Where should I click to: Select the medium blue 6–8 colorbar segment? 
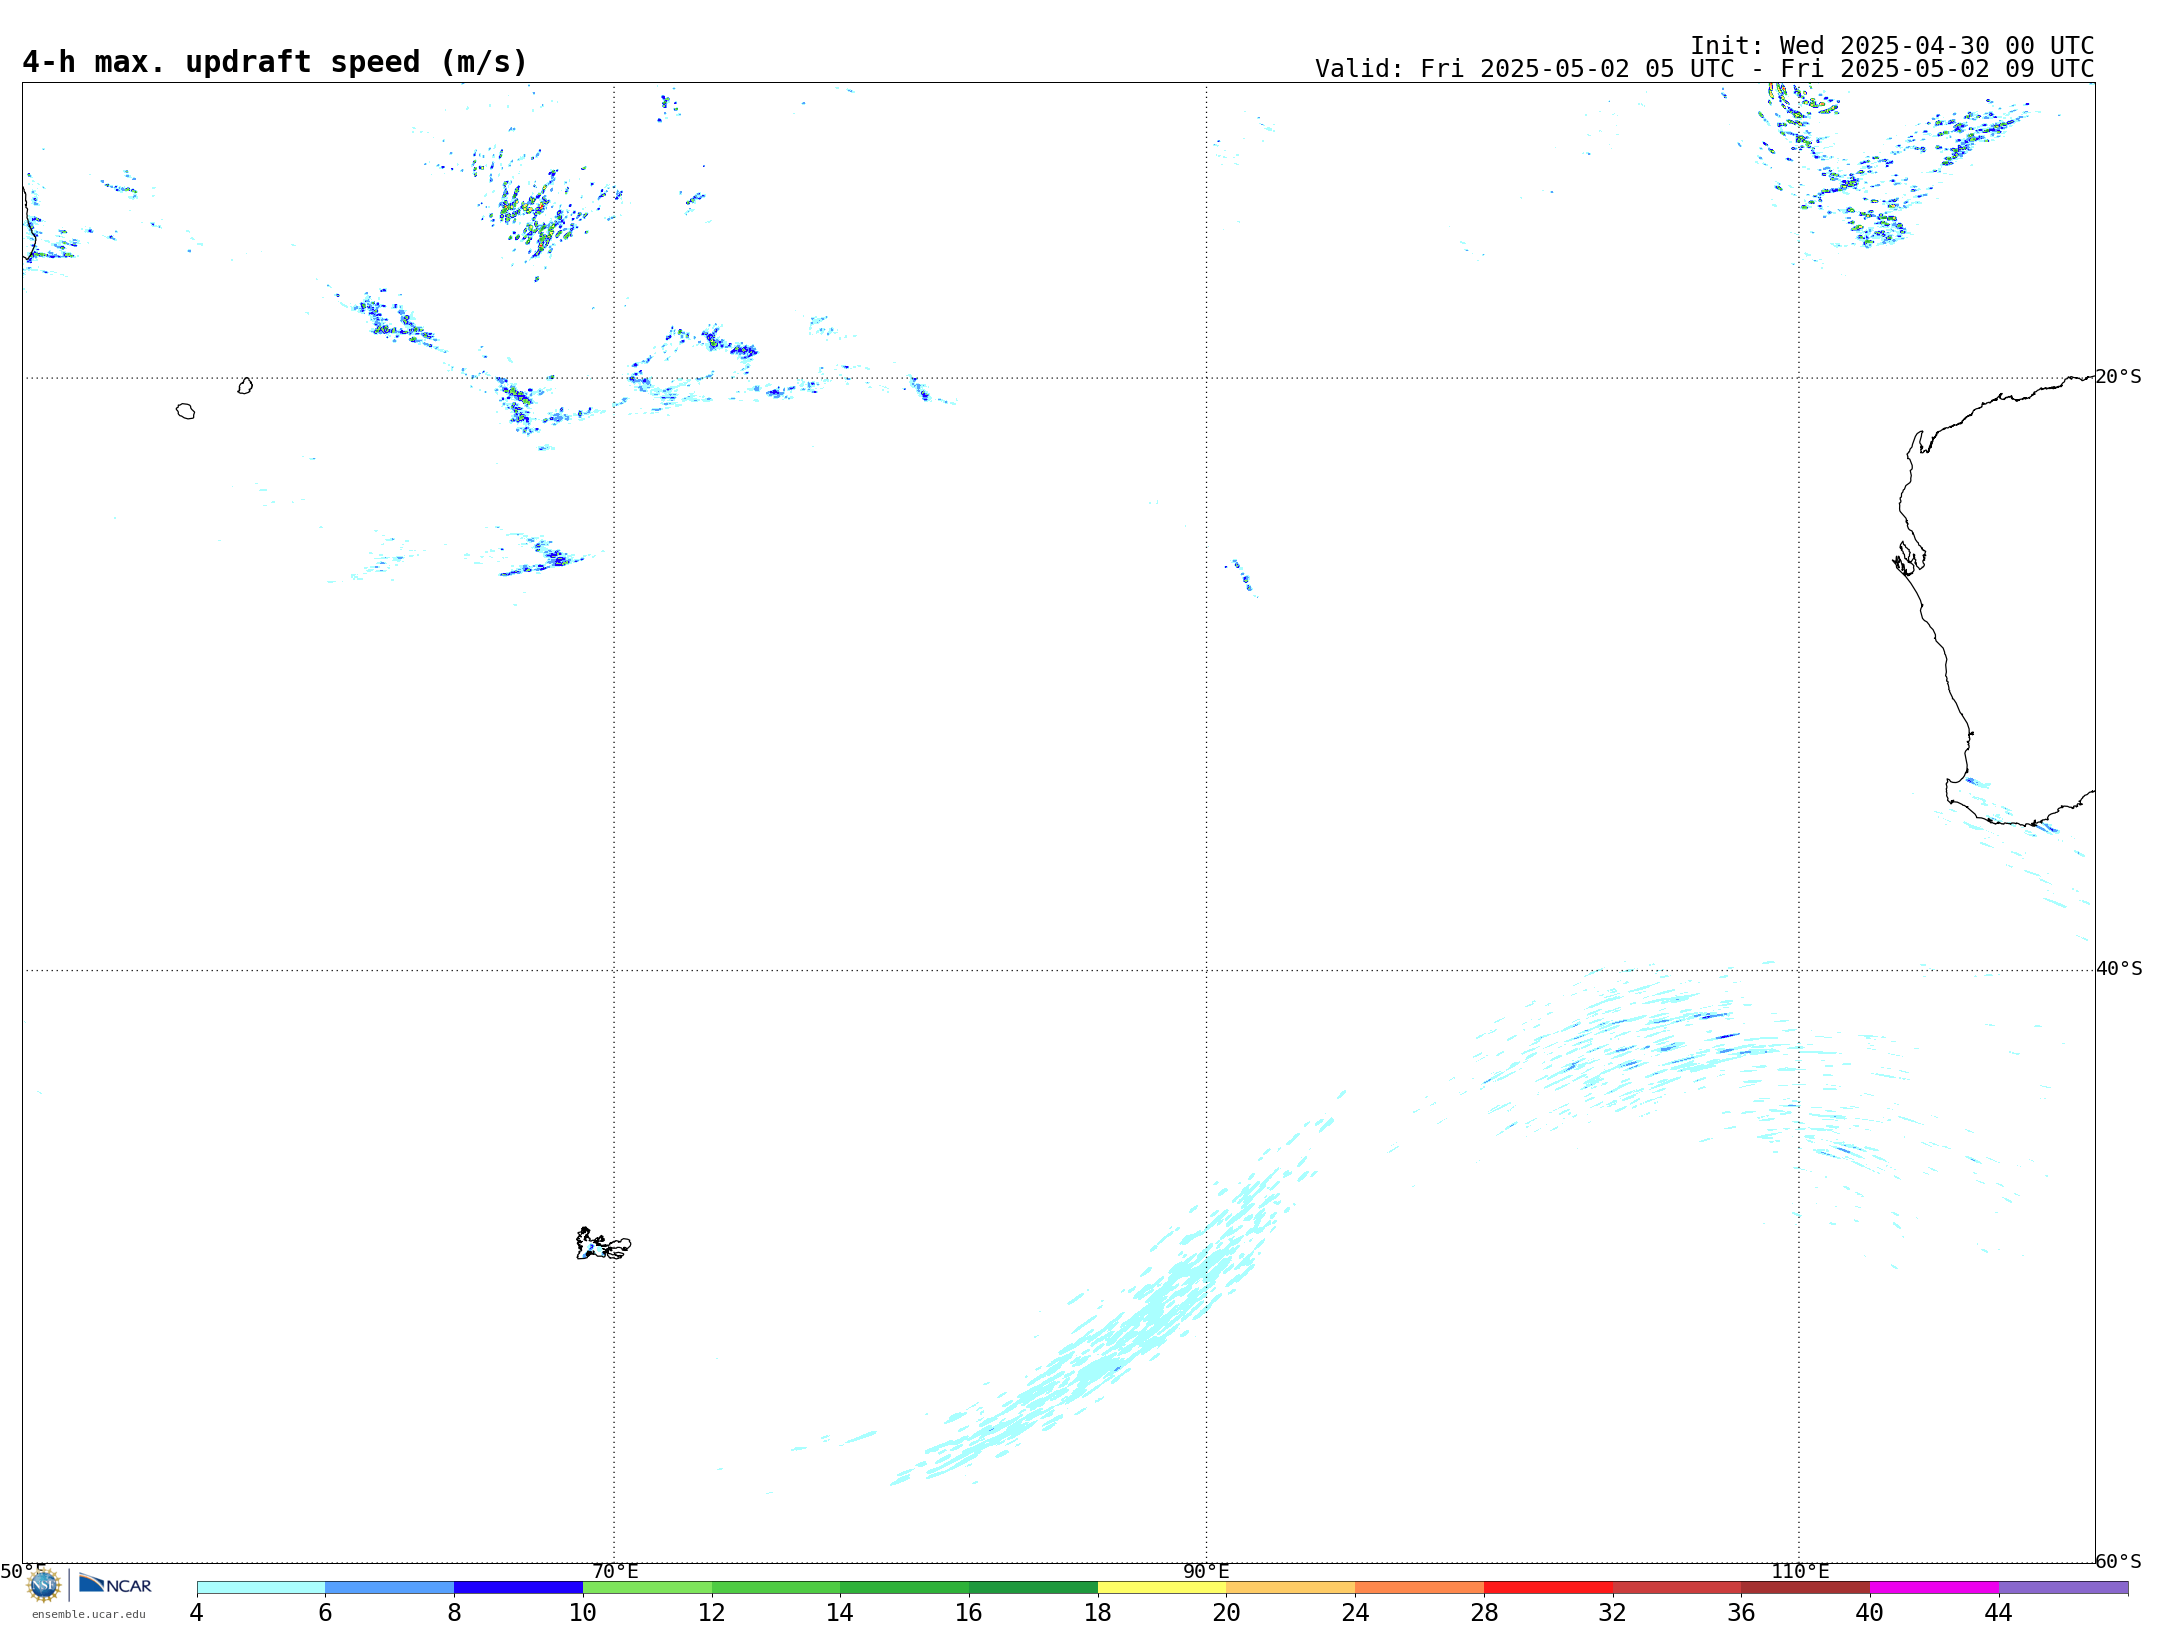point(390,1587)
